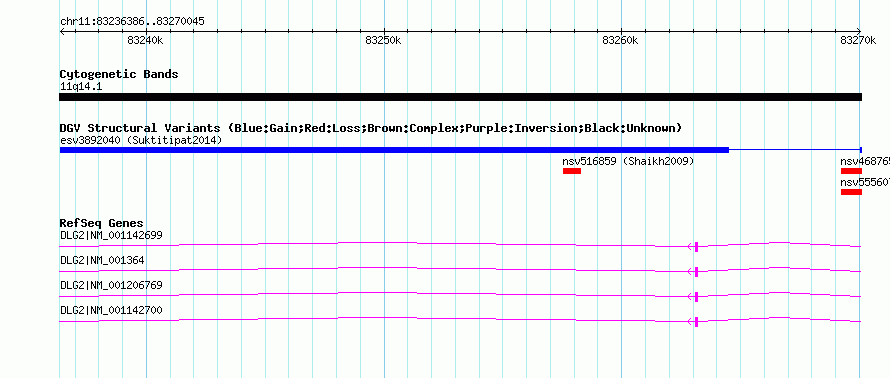The height and width of the screenshot is (378, 890).
Task: Open the DLG2|NM_001142699 transcript label
Action: (x=111, y=236)
